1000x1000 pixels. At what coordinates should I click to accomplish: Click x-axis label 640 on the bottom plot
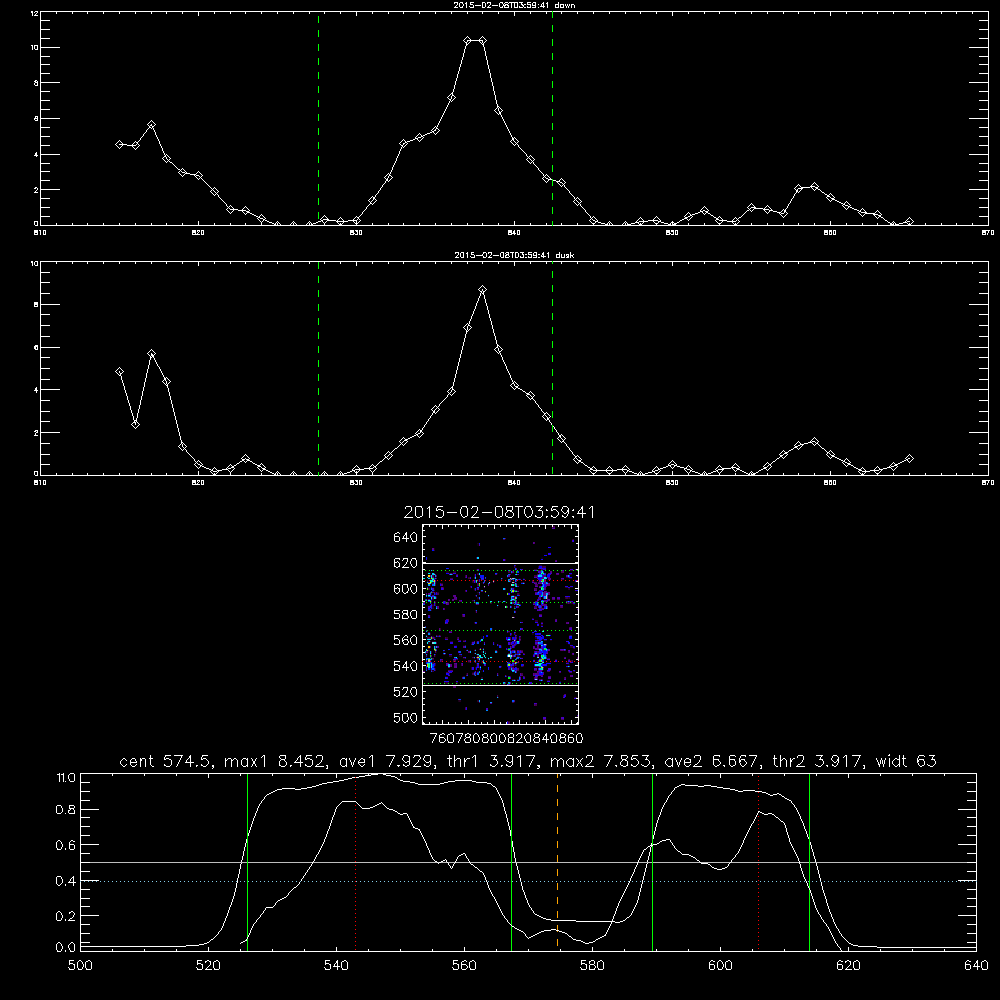pyautogui.click(x=976, y=966)
